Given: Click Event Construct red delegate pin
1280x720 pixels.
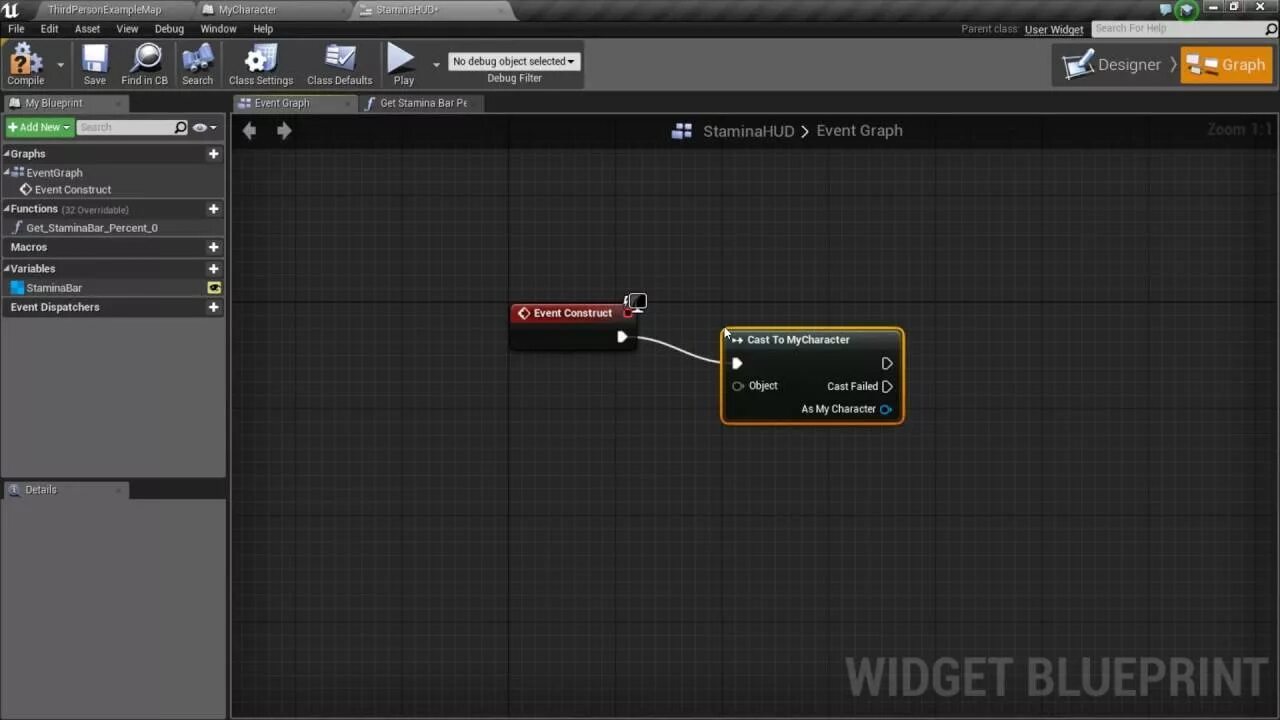Looking at the screenshot, I should pos(627,313).
